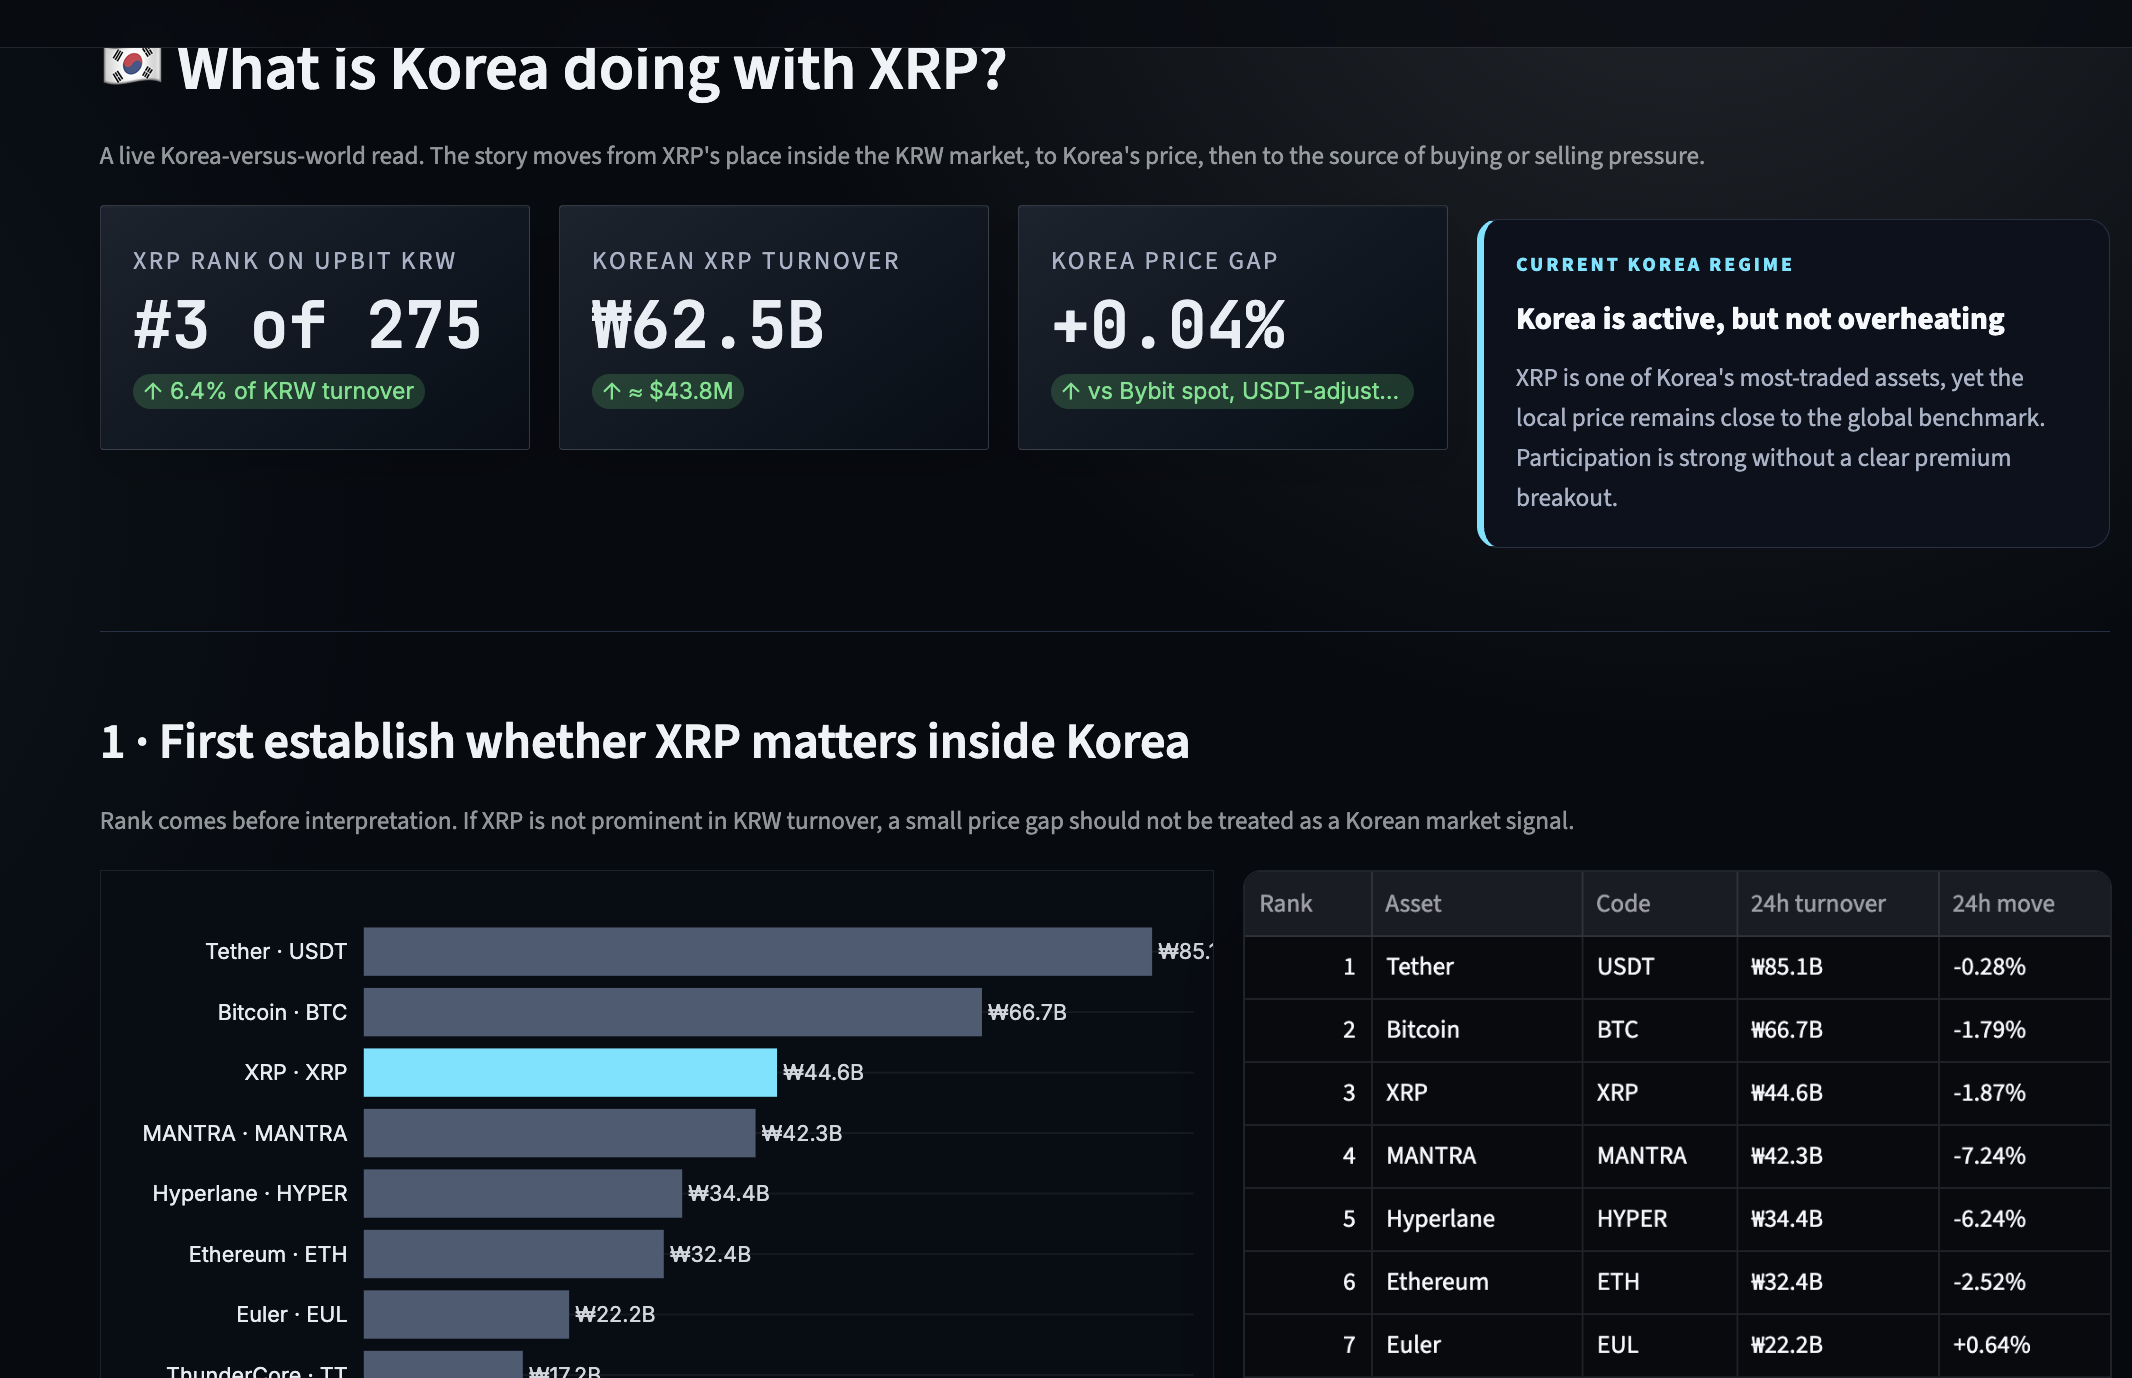This screenshot has height=1378, width=2132.
Task: Click the "₩34.4B" label beside the Hyperlane bar
Action: point(729,1193)
